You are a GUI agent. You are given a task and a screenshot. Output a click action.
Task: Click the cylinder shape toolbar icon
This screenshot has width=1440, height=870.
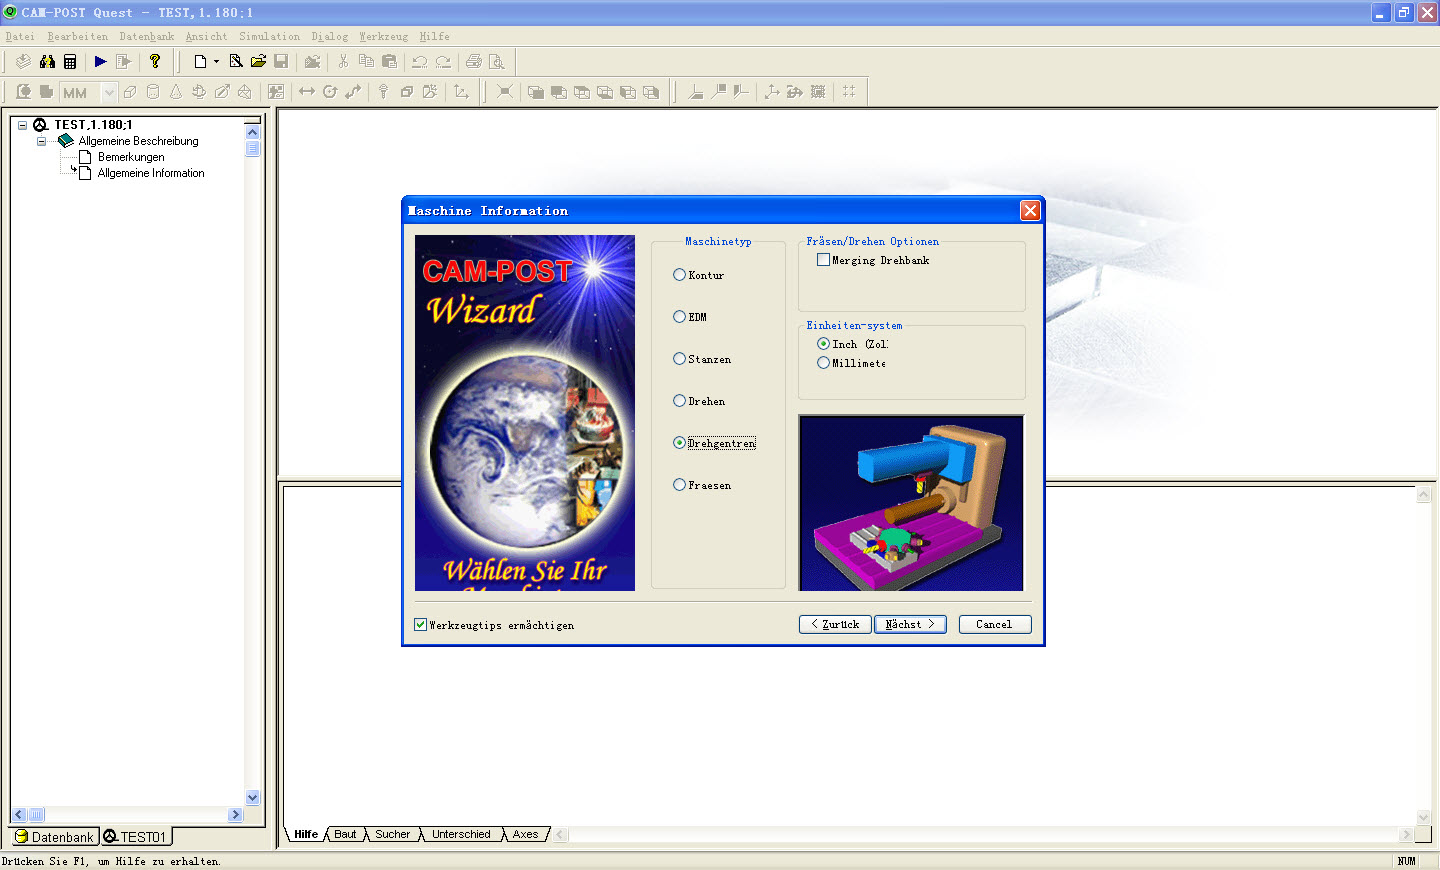153,92
